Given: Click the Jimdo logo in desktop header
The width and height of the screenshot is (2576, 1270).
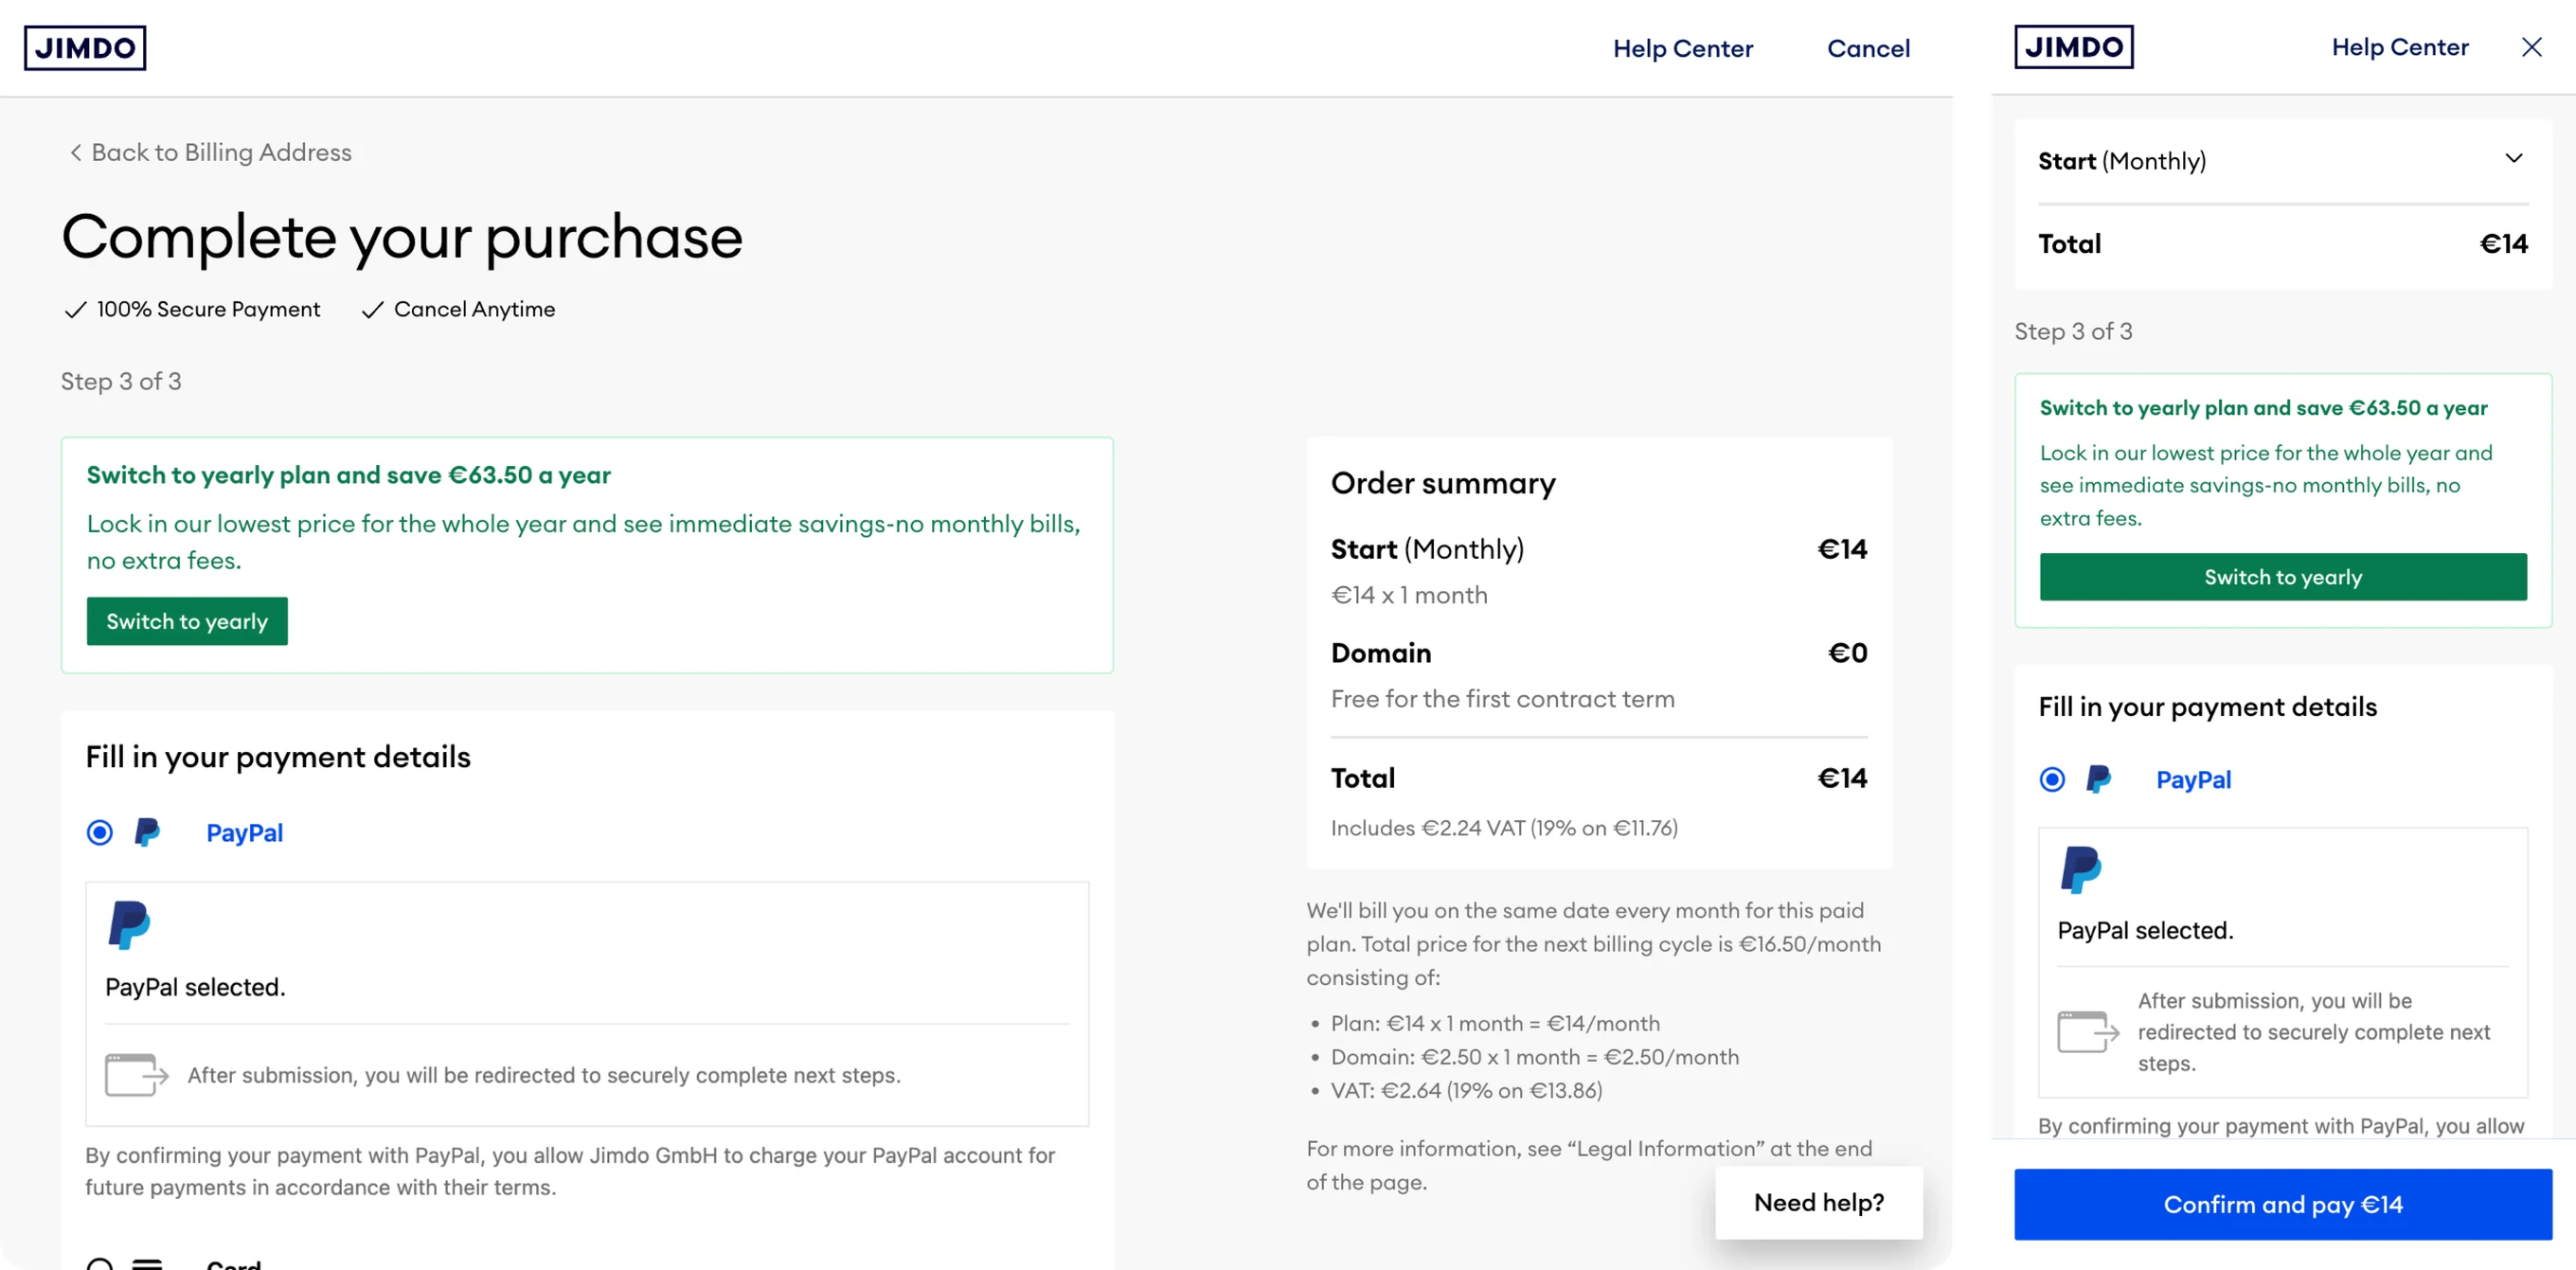Looking at the screenshot, I should click(x=85, y=48).
